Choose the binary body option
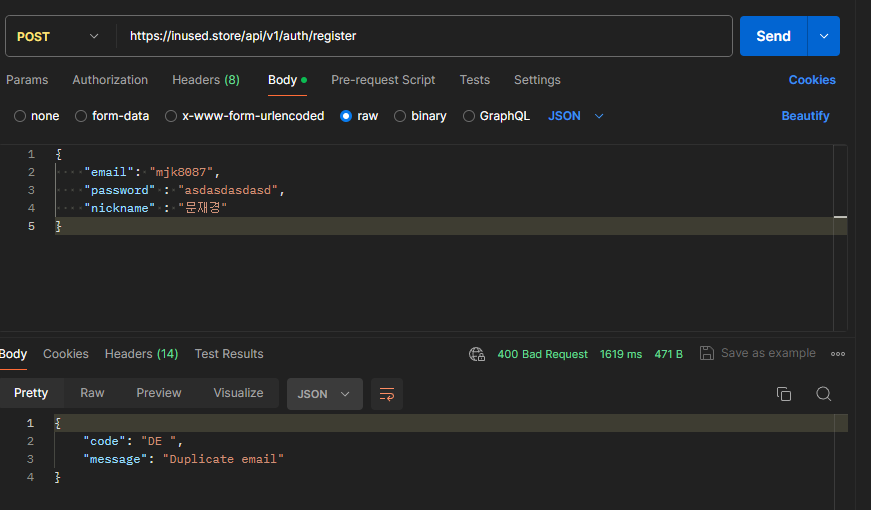This screenshot has height=510, width=871. pyautogui.click(x=400, y=116)
